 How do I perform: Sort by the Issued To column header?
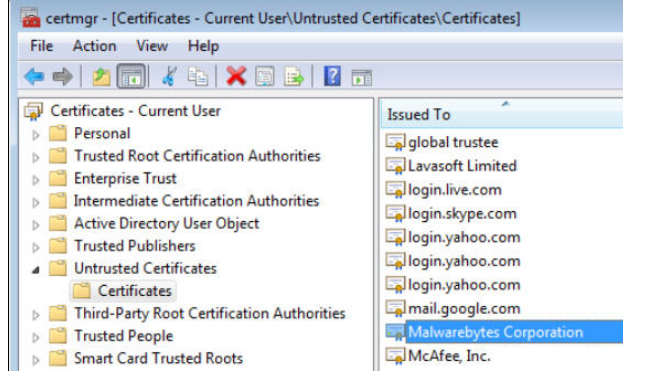(x=501, y=114)
